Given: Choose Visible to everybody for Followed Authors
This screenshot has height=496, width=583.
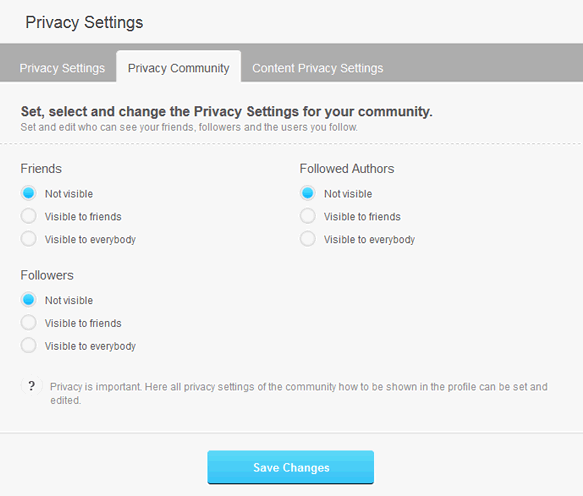Looking at the screenshot, I should point(308,239).
